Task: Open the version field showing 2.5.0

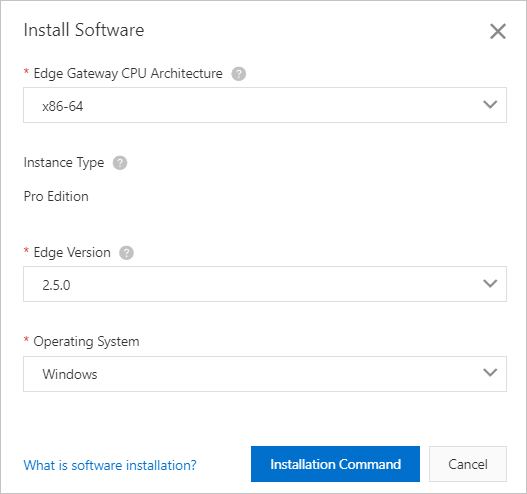Action: point(265,284)
